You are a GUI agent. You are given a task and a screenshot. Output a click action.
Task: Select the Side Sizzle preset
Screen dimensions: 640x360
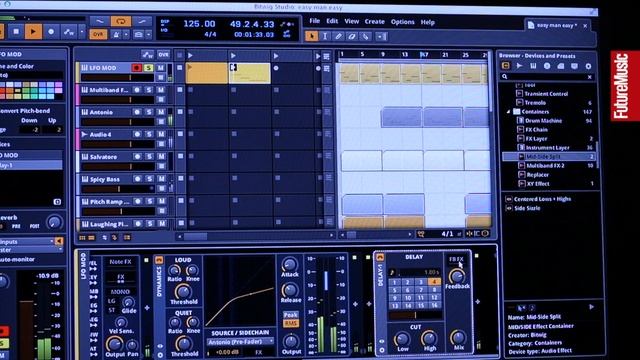[527, 208]
